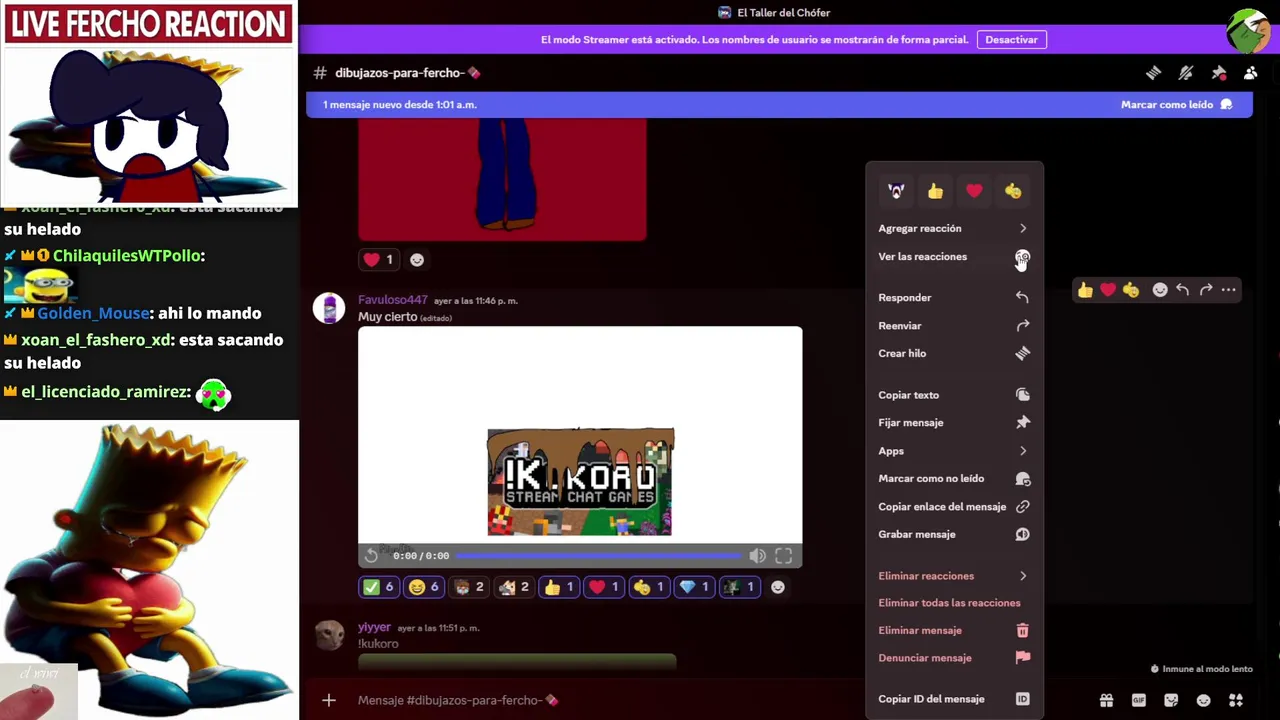Open yiyyer username profile

tap(374, 628)
